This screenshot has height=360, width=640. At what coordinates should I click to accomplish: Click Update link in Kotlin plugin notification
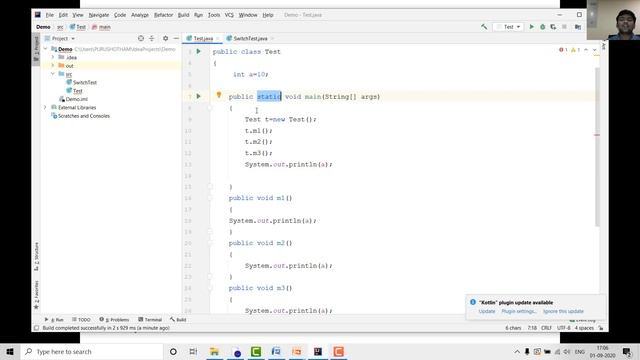coord(487,311)
